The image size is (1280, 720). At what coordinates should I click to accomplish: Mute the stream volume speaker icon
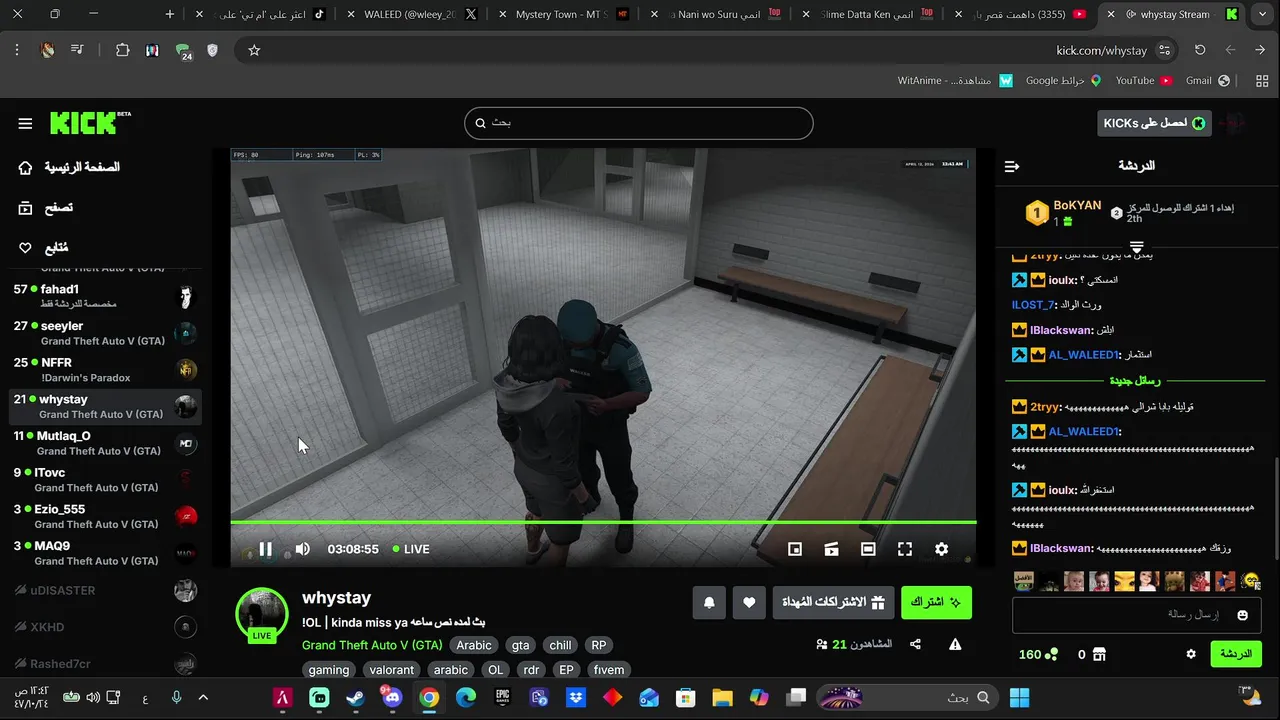302,549
